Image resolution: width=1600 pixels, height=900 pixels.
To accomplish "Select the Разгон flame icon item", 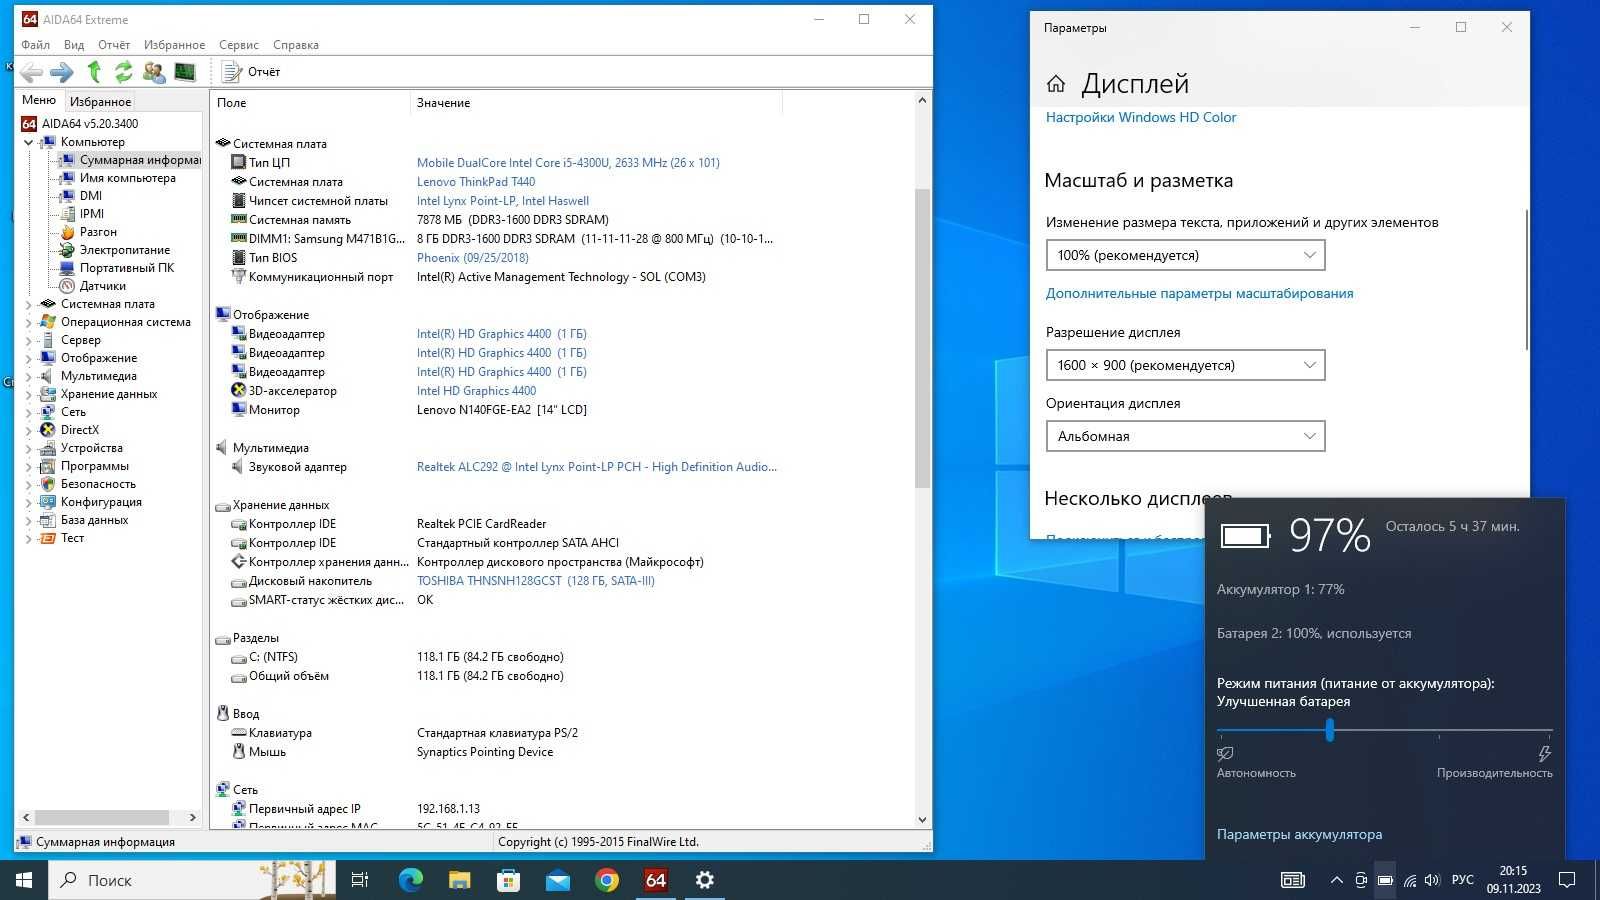I will (x=67, y=232).
